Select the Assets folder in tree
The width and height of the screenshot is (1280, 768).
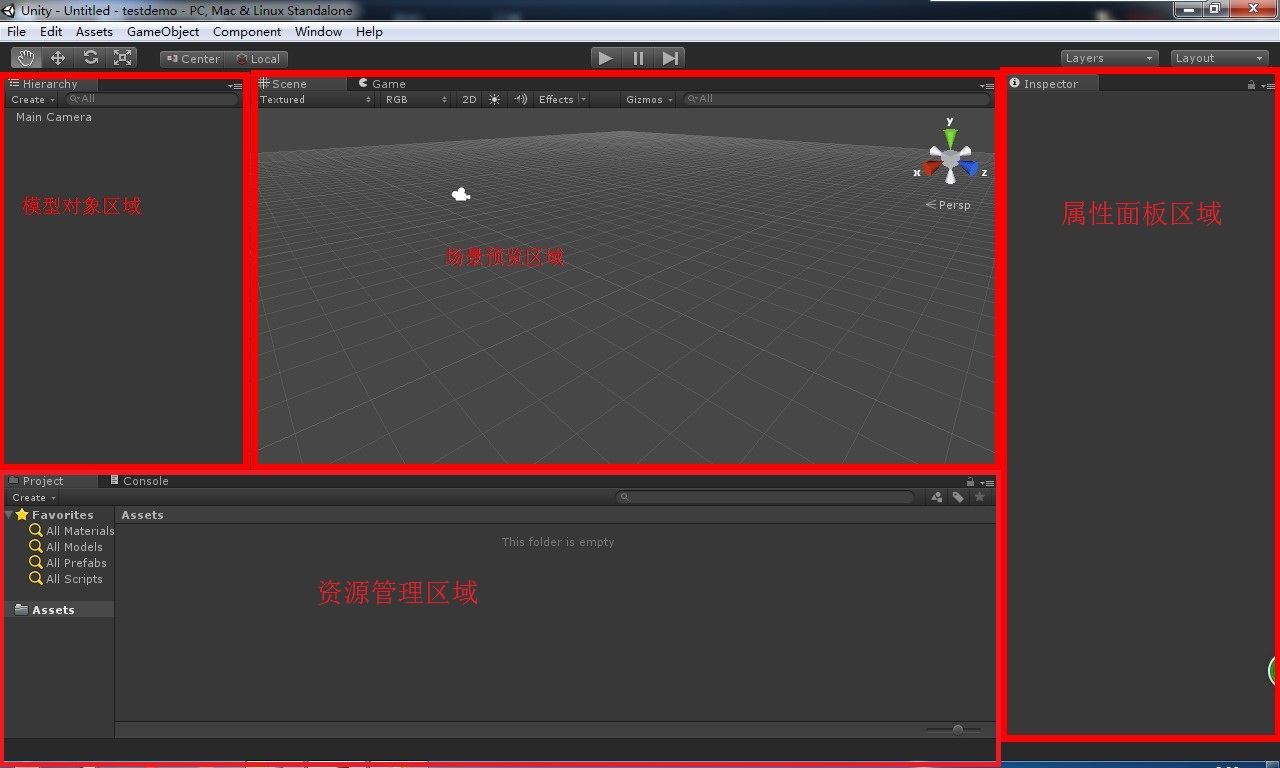coord(59,610)
